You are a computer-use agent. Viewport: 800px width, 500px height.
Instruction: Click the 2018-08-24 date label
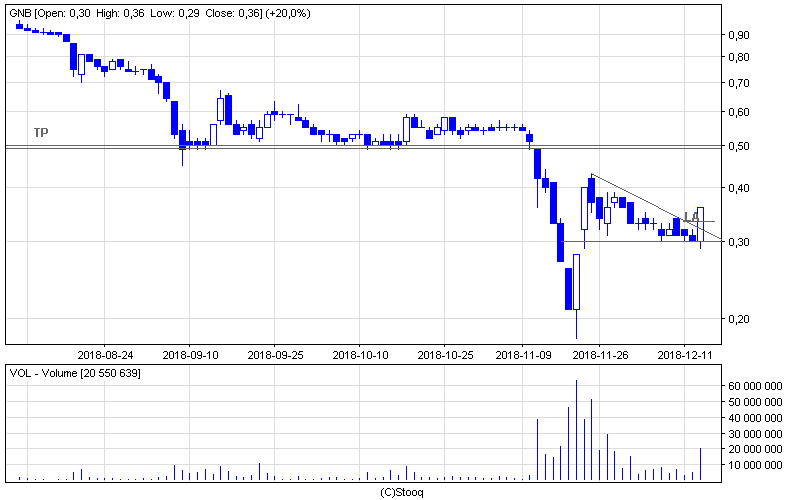(x=105, y=355)
